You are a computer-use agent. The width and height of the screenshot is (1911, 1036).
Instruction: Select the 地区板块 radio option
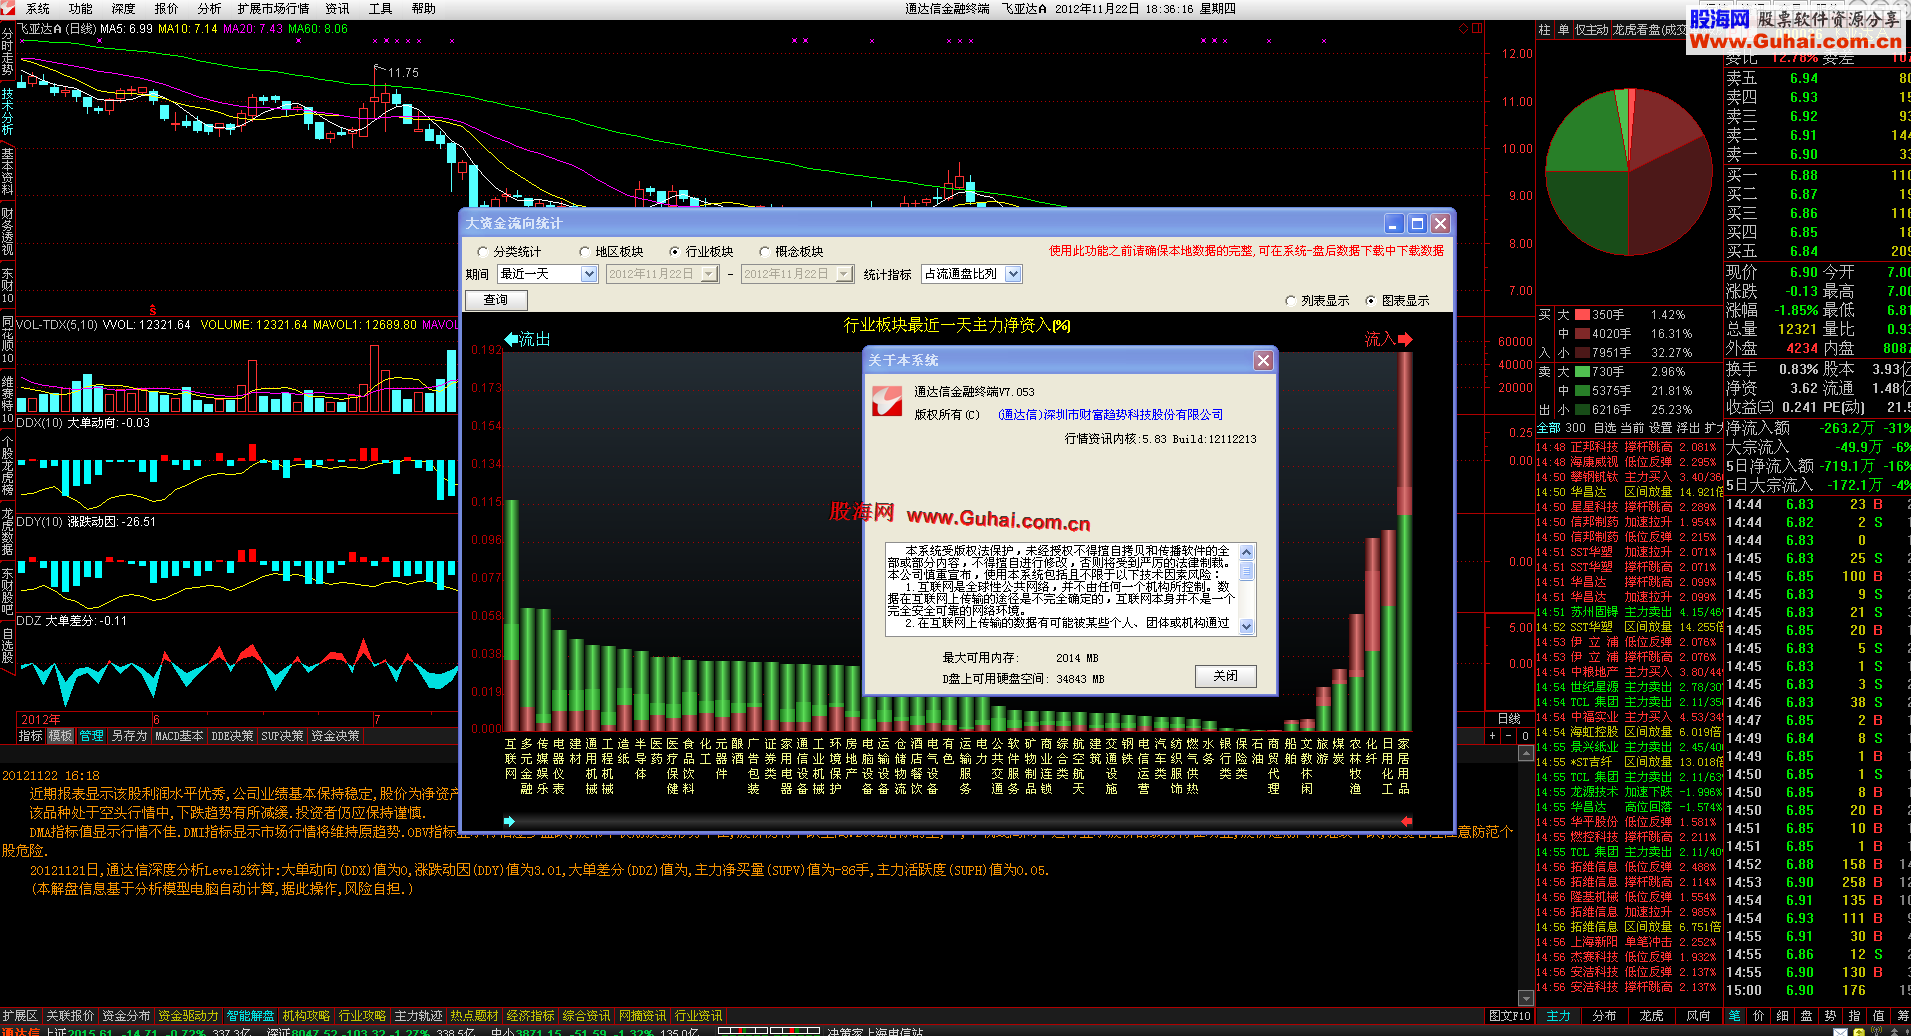coord(612,252)
